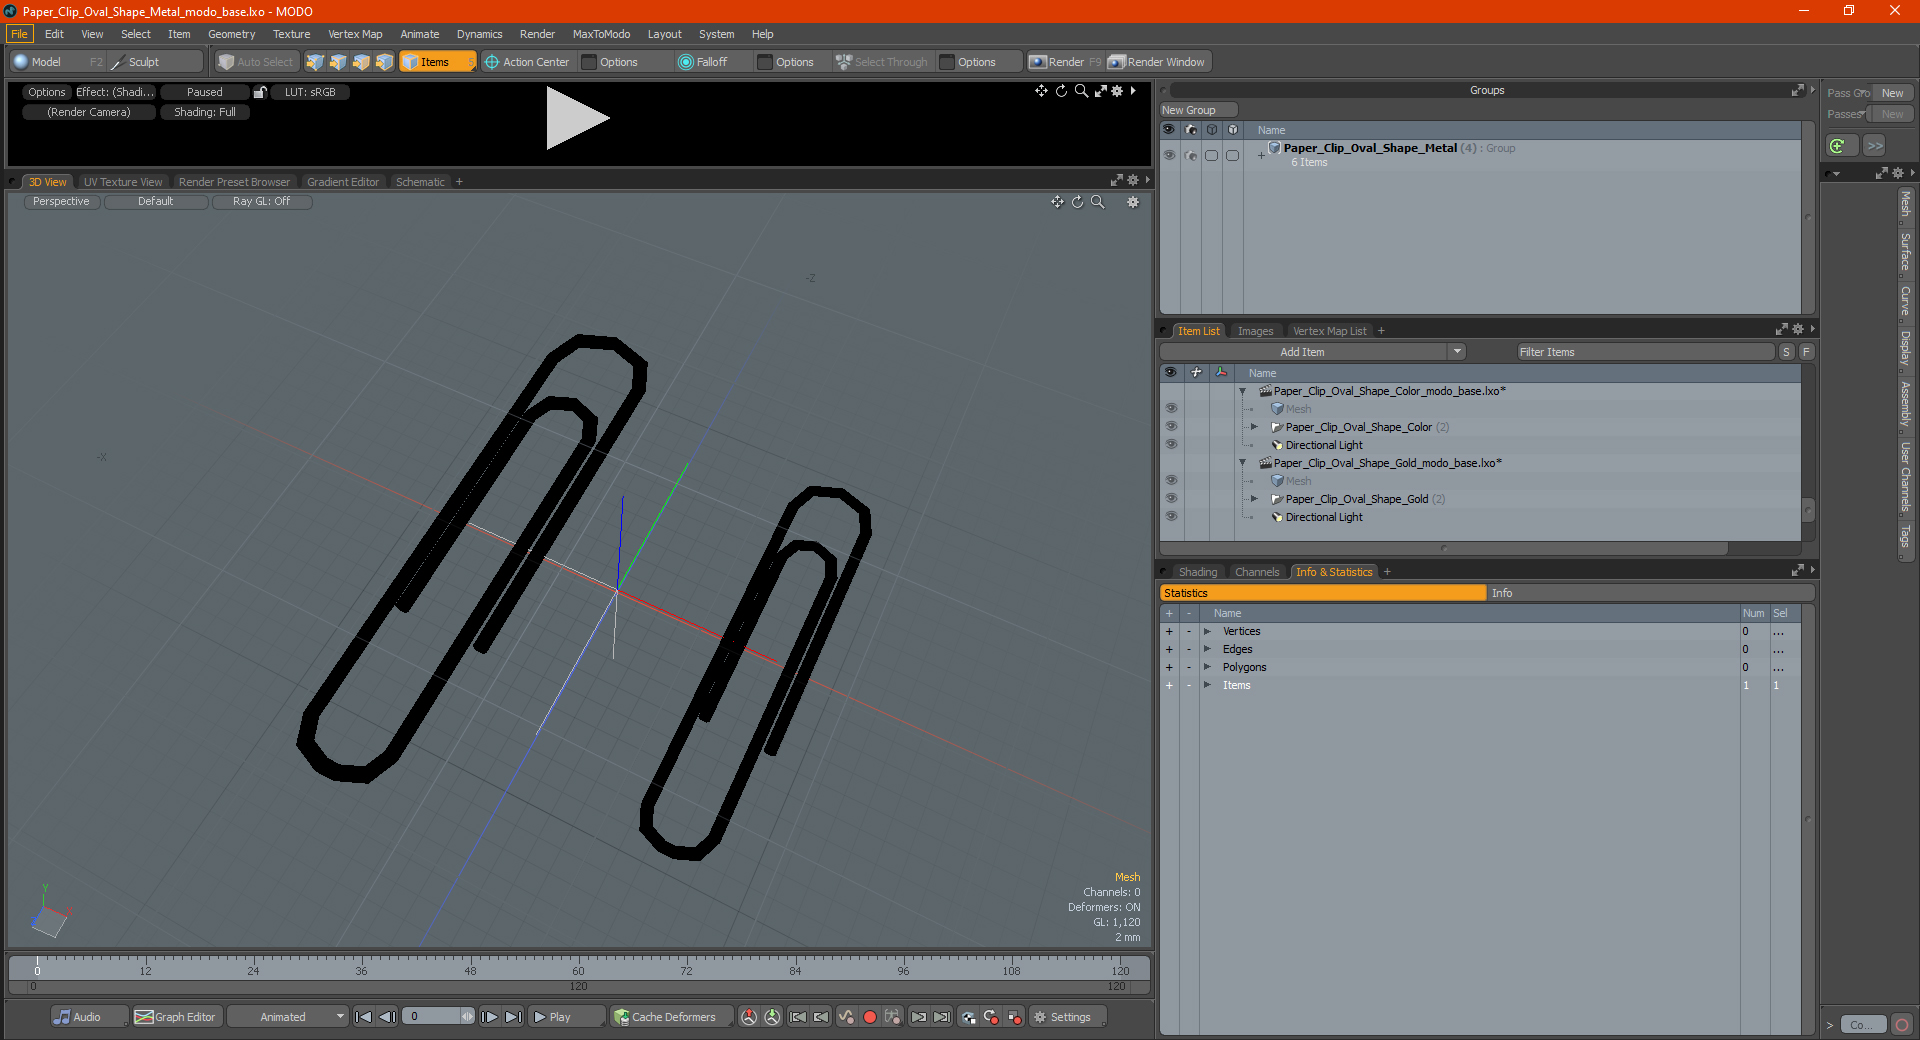Click the 3D viewport rotate icon

pos(1077,202)
